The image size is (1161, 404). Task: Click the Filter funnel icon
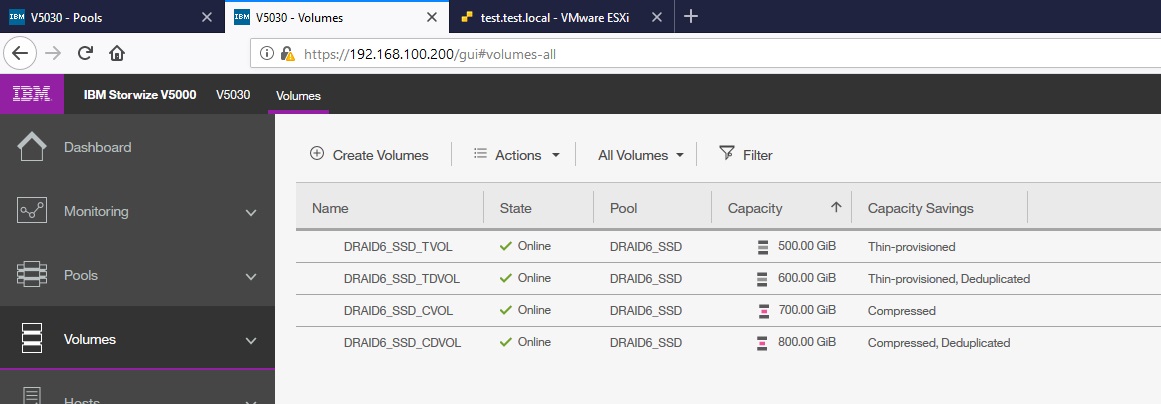(727, 154)
